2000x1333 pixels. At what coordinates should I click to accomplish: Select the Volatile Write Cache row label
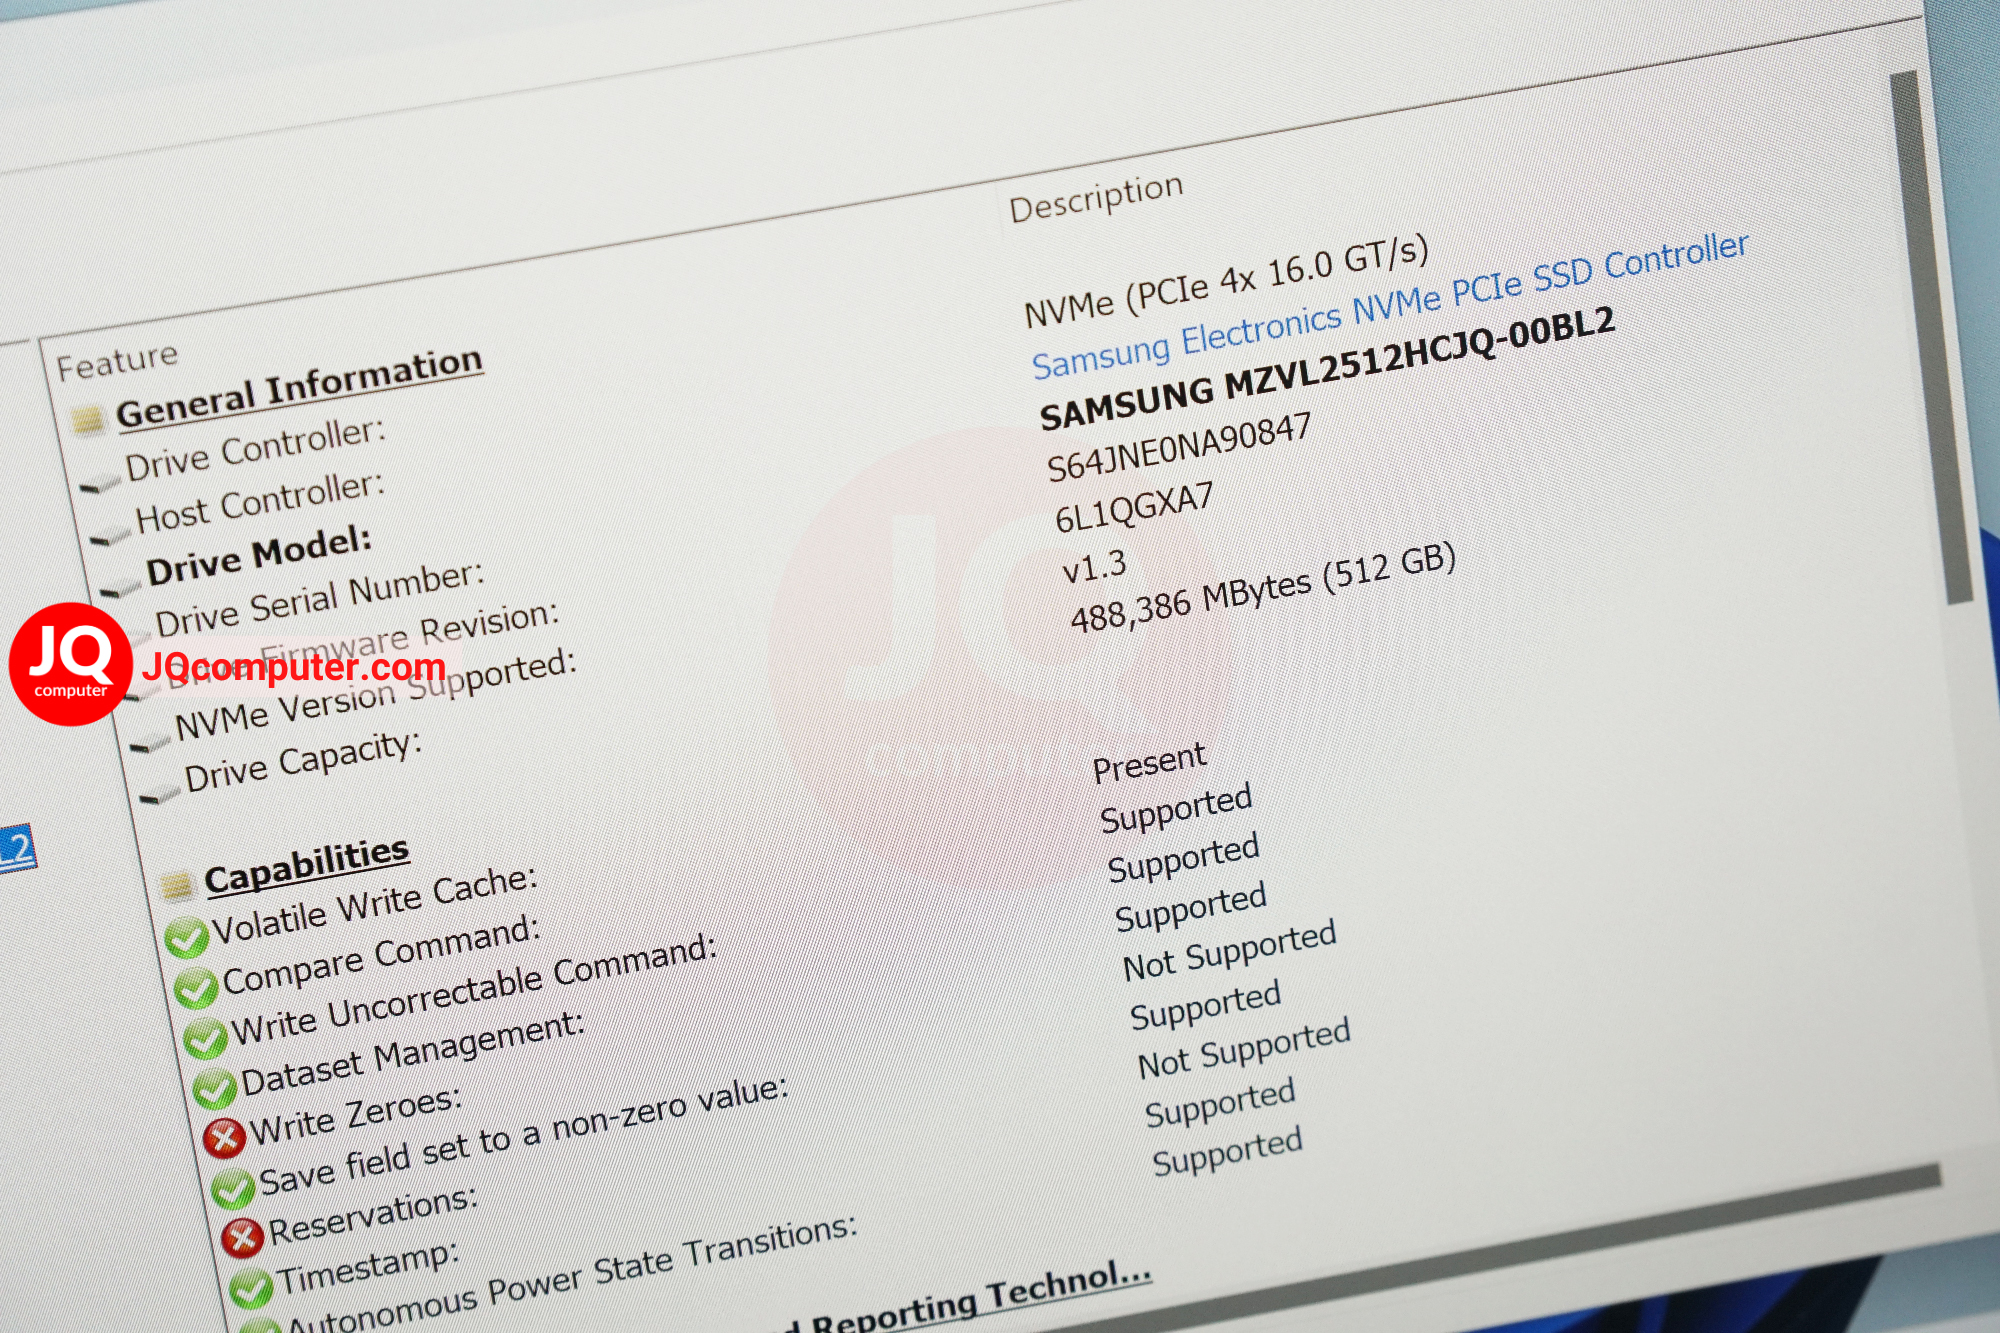pyautogui.click(x=374, y=906)
